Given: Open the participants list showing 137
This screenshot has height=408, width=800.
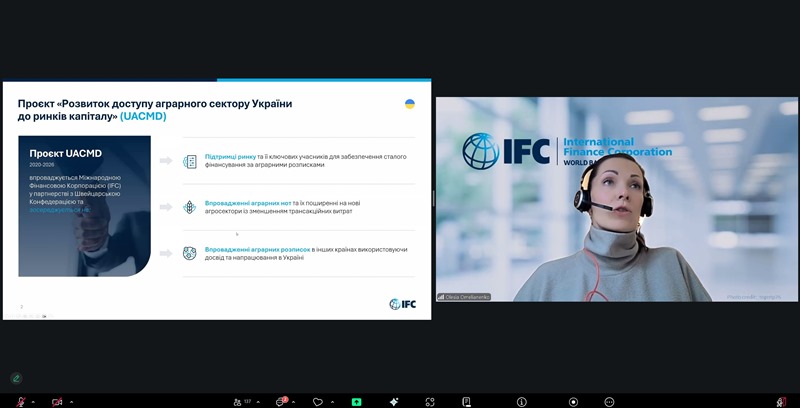Looking at the screenshot, I should (x=242, y=402).
